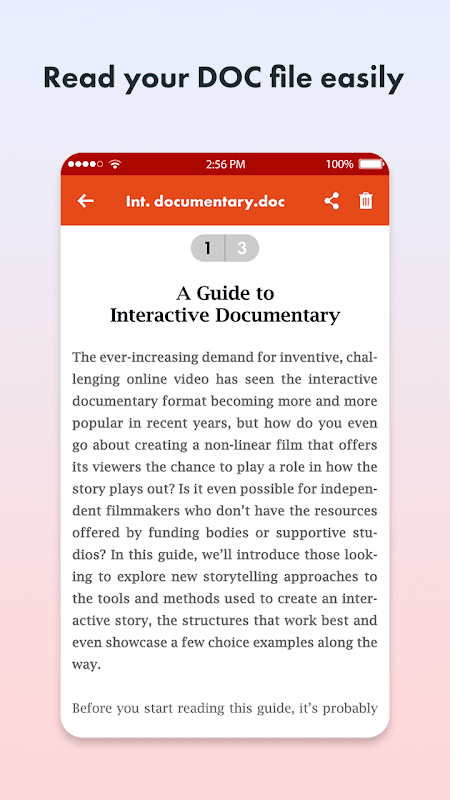Tap the signal strength dots
Screen dimensions: 450x800
point(85,164)
